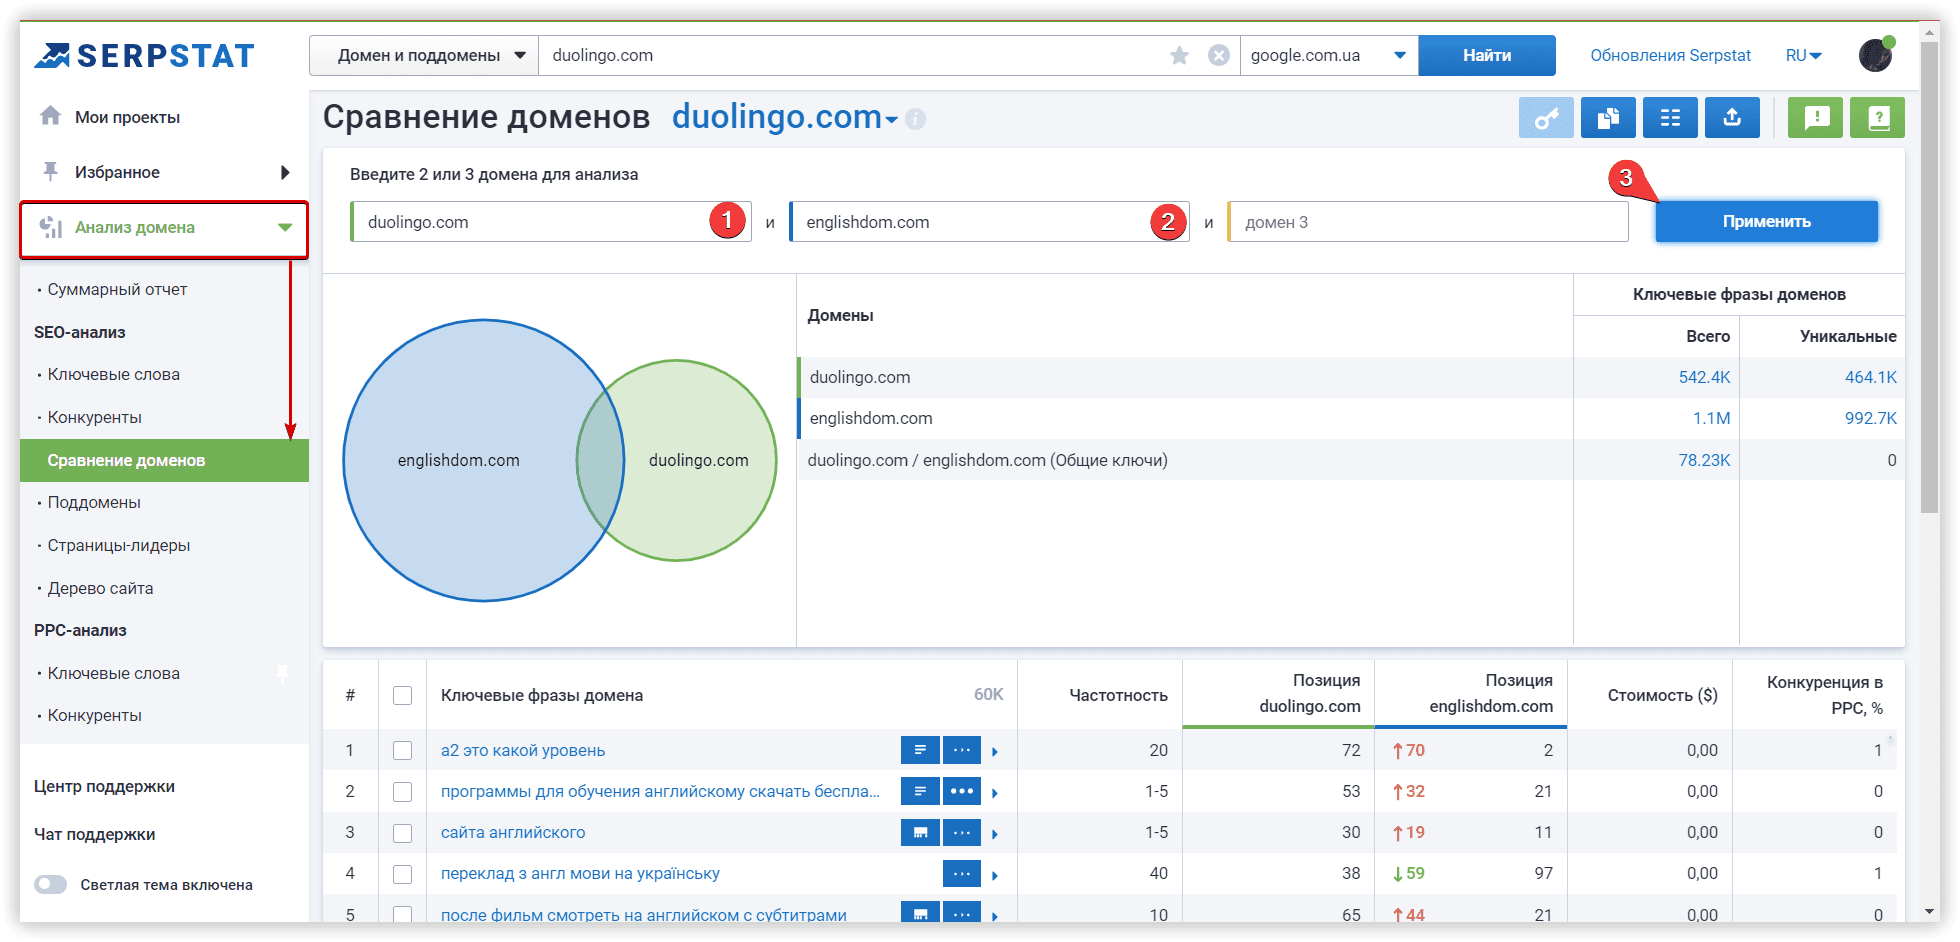Open the green help question-mark icon
This screenshot has width=1960, height=942.
pos(1878,118)
